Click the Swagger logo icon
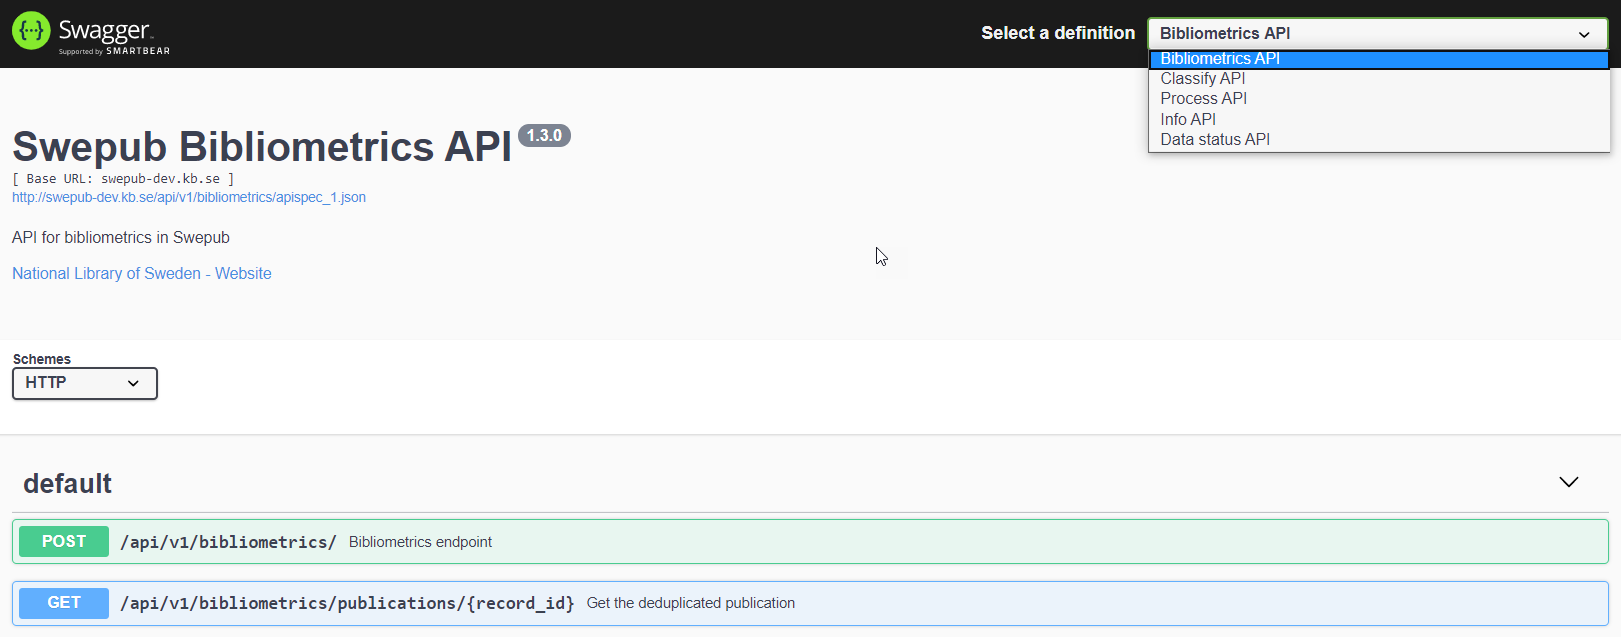This screenshot has height=637, width=1621. coord(31,31)
